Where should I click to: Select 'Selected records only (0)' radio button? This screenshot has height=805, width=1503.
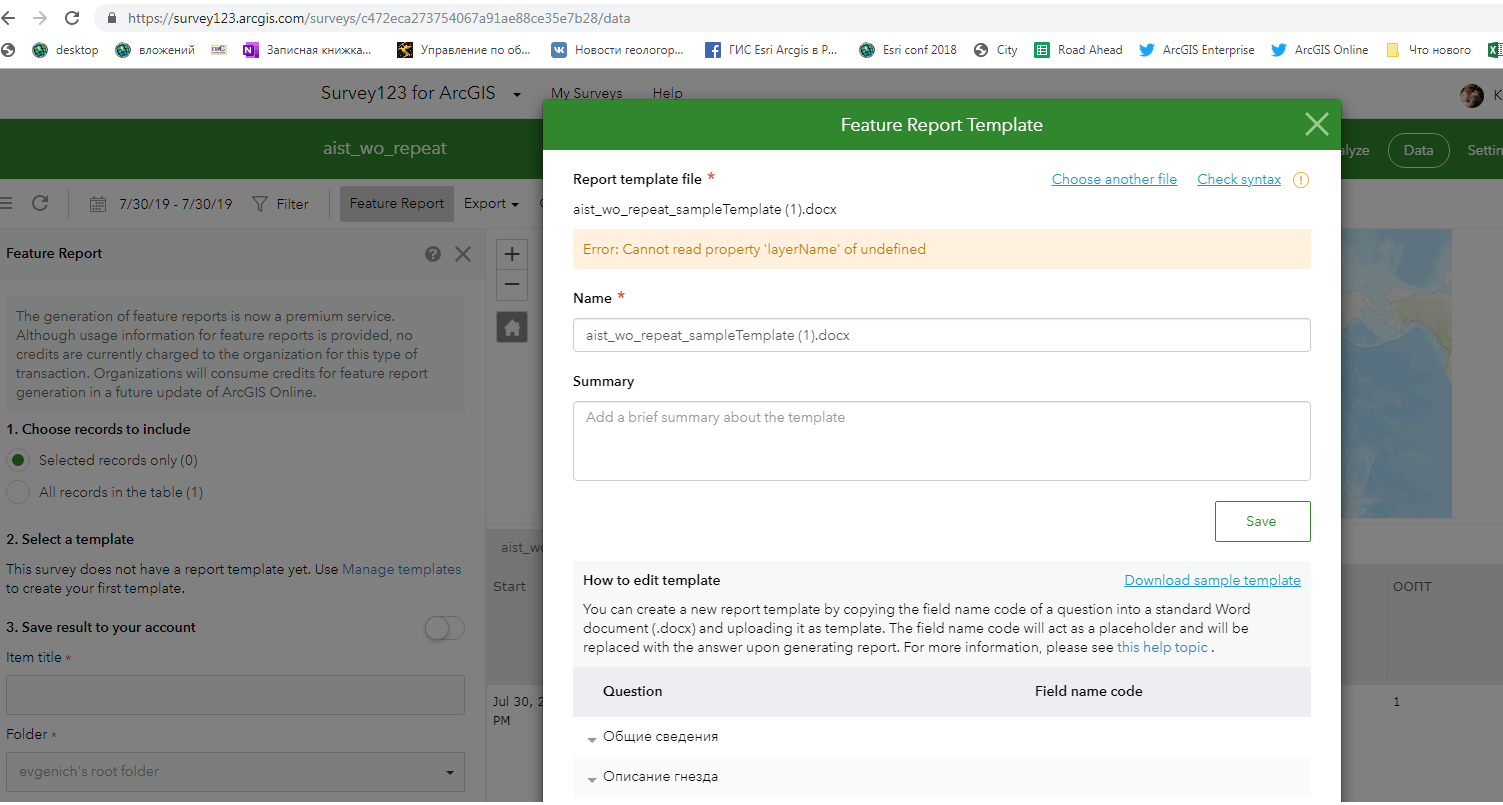tap(18, 460)
